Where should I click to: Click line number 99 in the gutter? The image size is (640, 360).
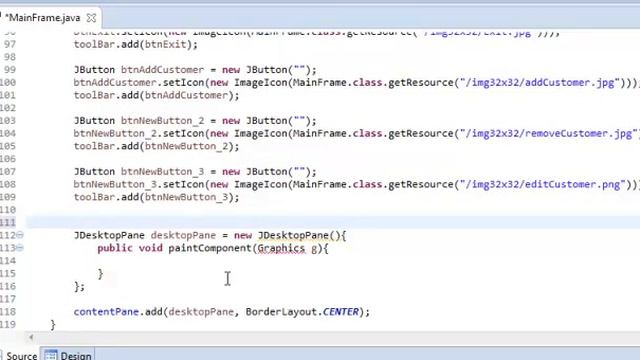[x=10, y=70]
